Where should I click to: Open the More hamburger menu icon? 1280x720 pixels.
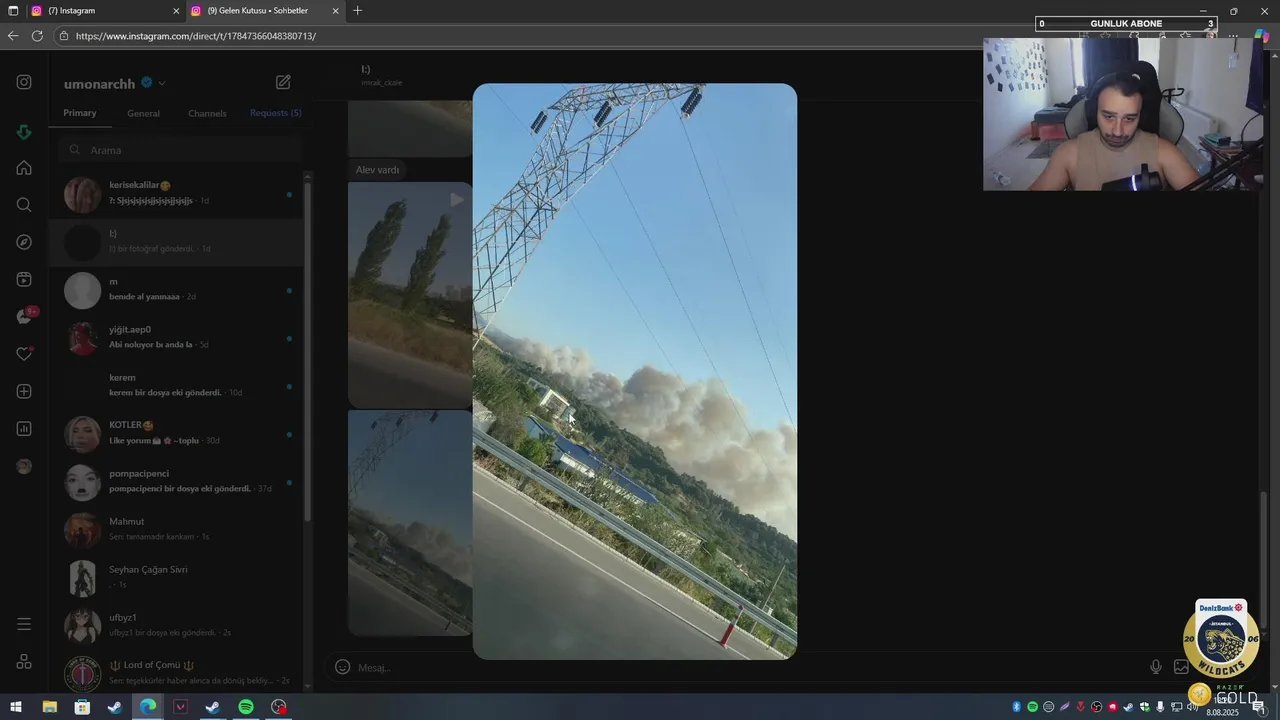point(24,624)
